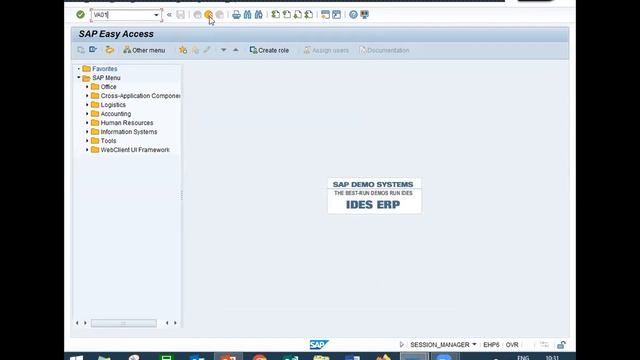Click the Last Page icon
Viewport: 640px width, 360px height.
click(x=309, y=15)
